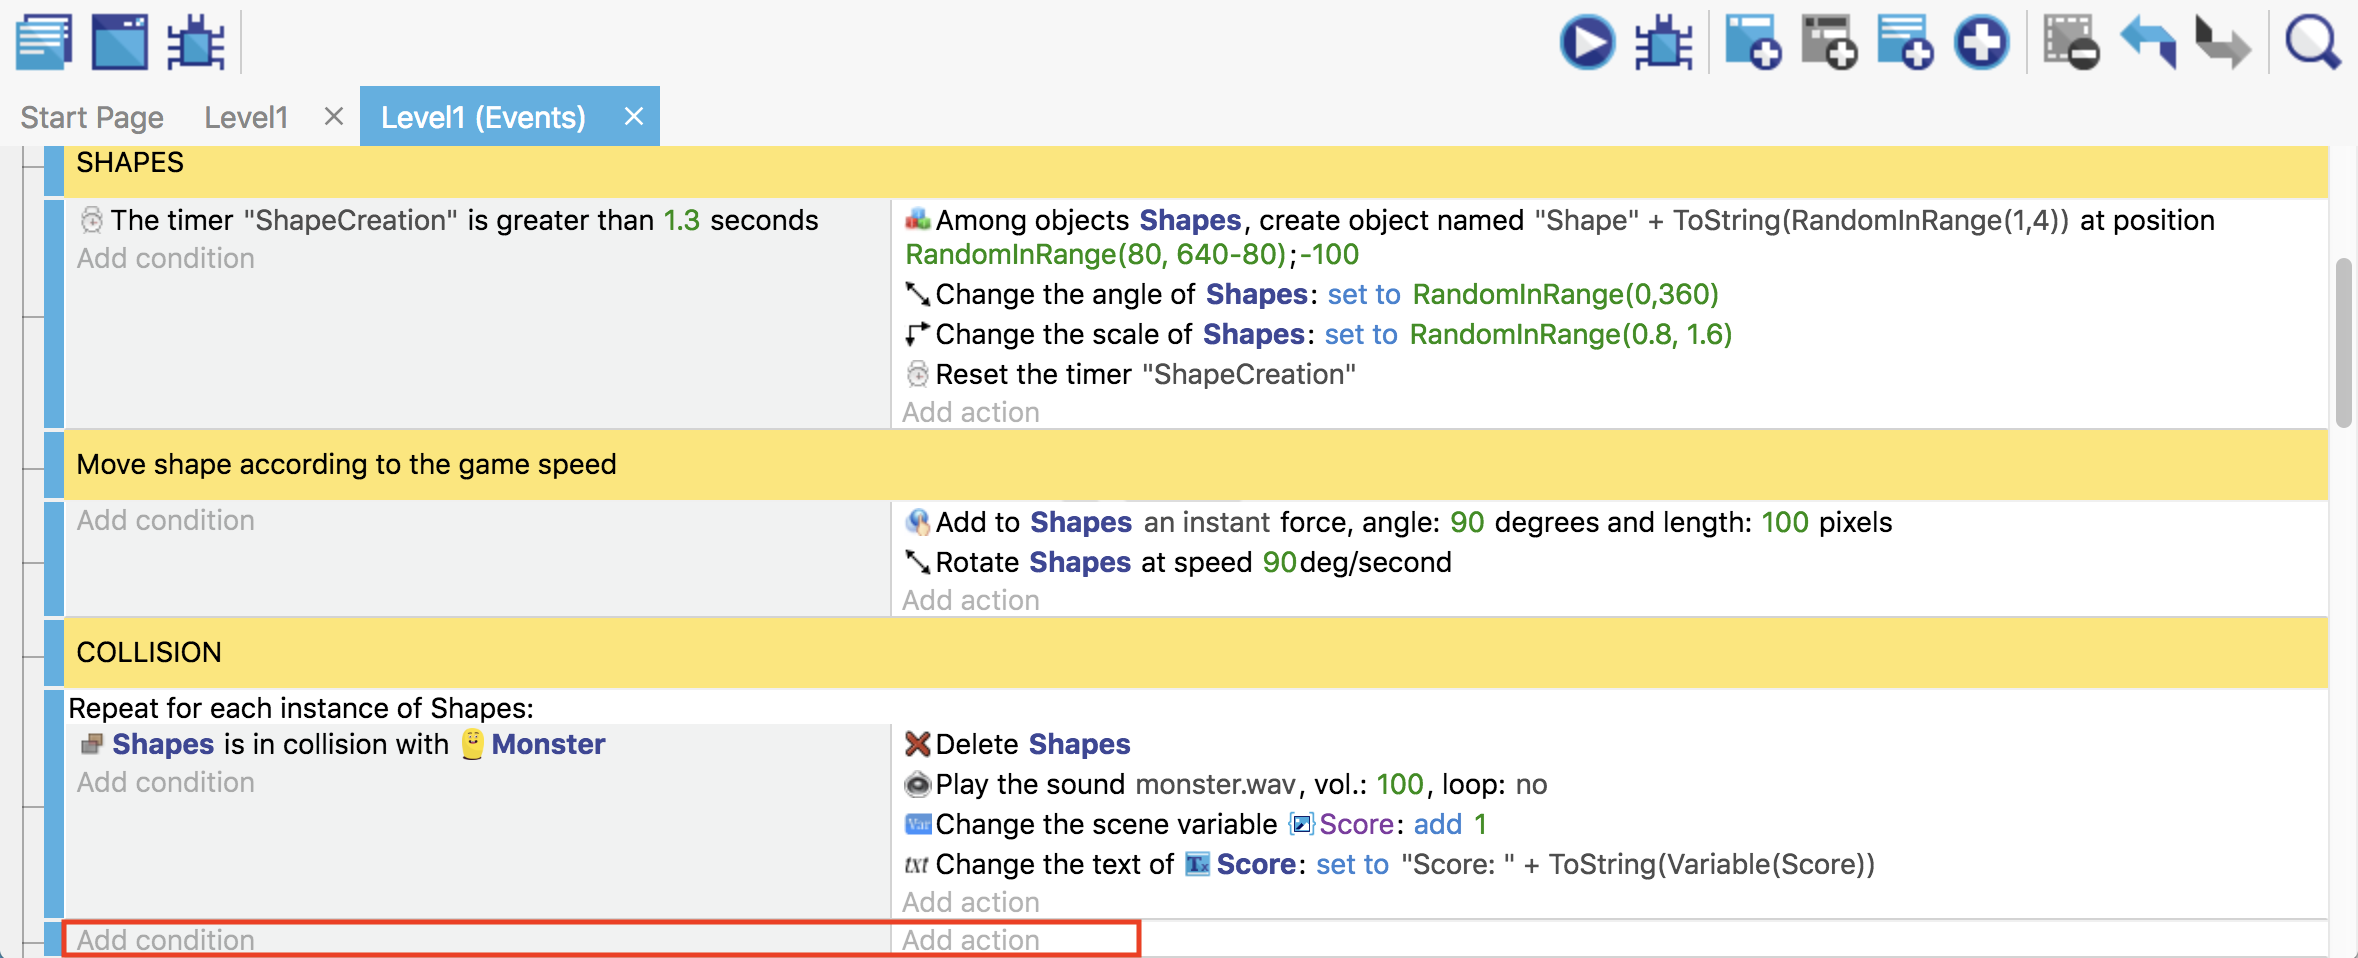
Task: Click the round plus icon for other events
Action: 1981,43
